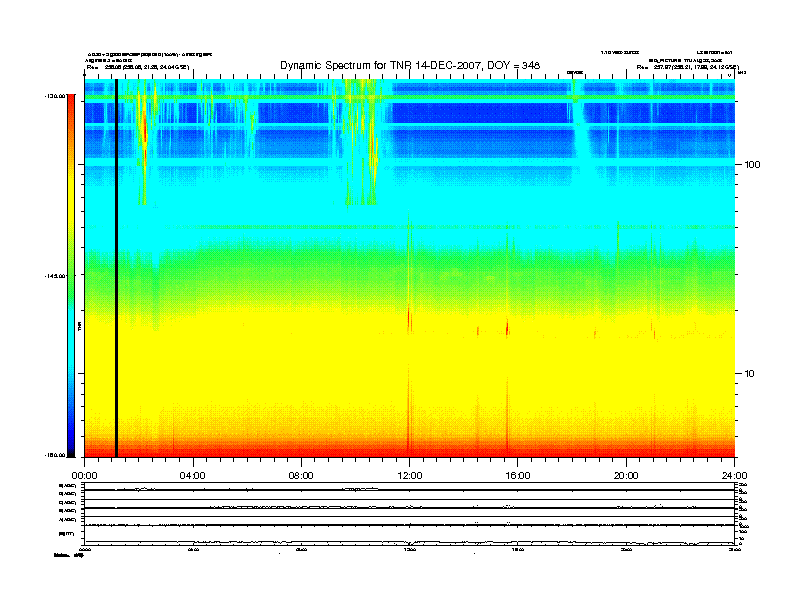
Task: Click the black vertical marker line in spectrum
Action: 116,268
